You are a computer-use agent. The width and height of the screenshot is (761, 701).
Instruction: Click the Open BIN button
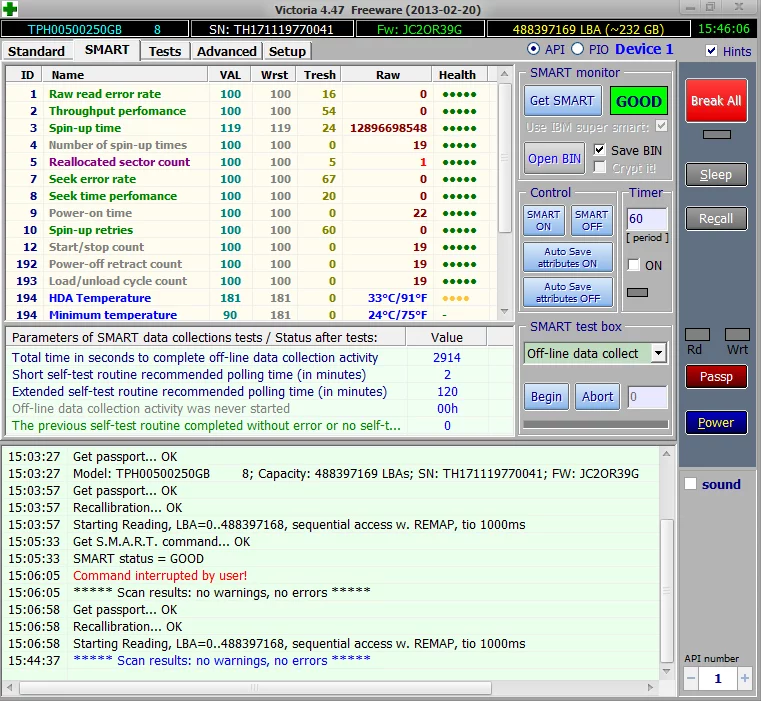554,158
